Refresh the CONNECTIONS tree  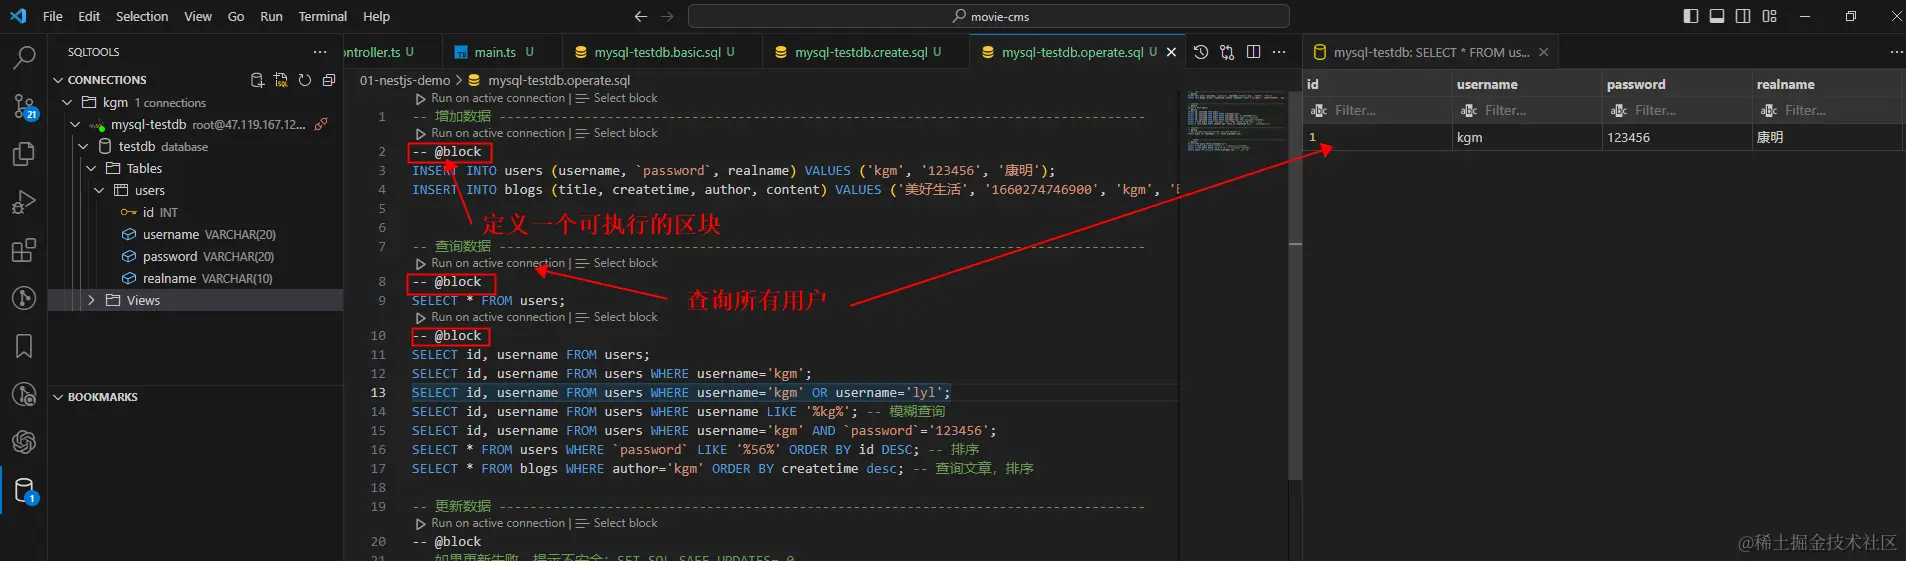click(x=305, y=80)
